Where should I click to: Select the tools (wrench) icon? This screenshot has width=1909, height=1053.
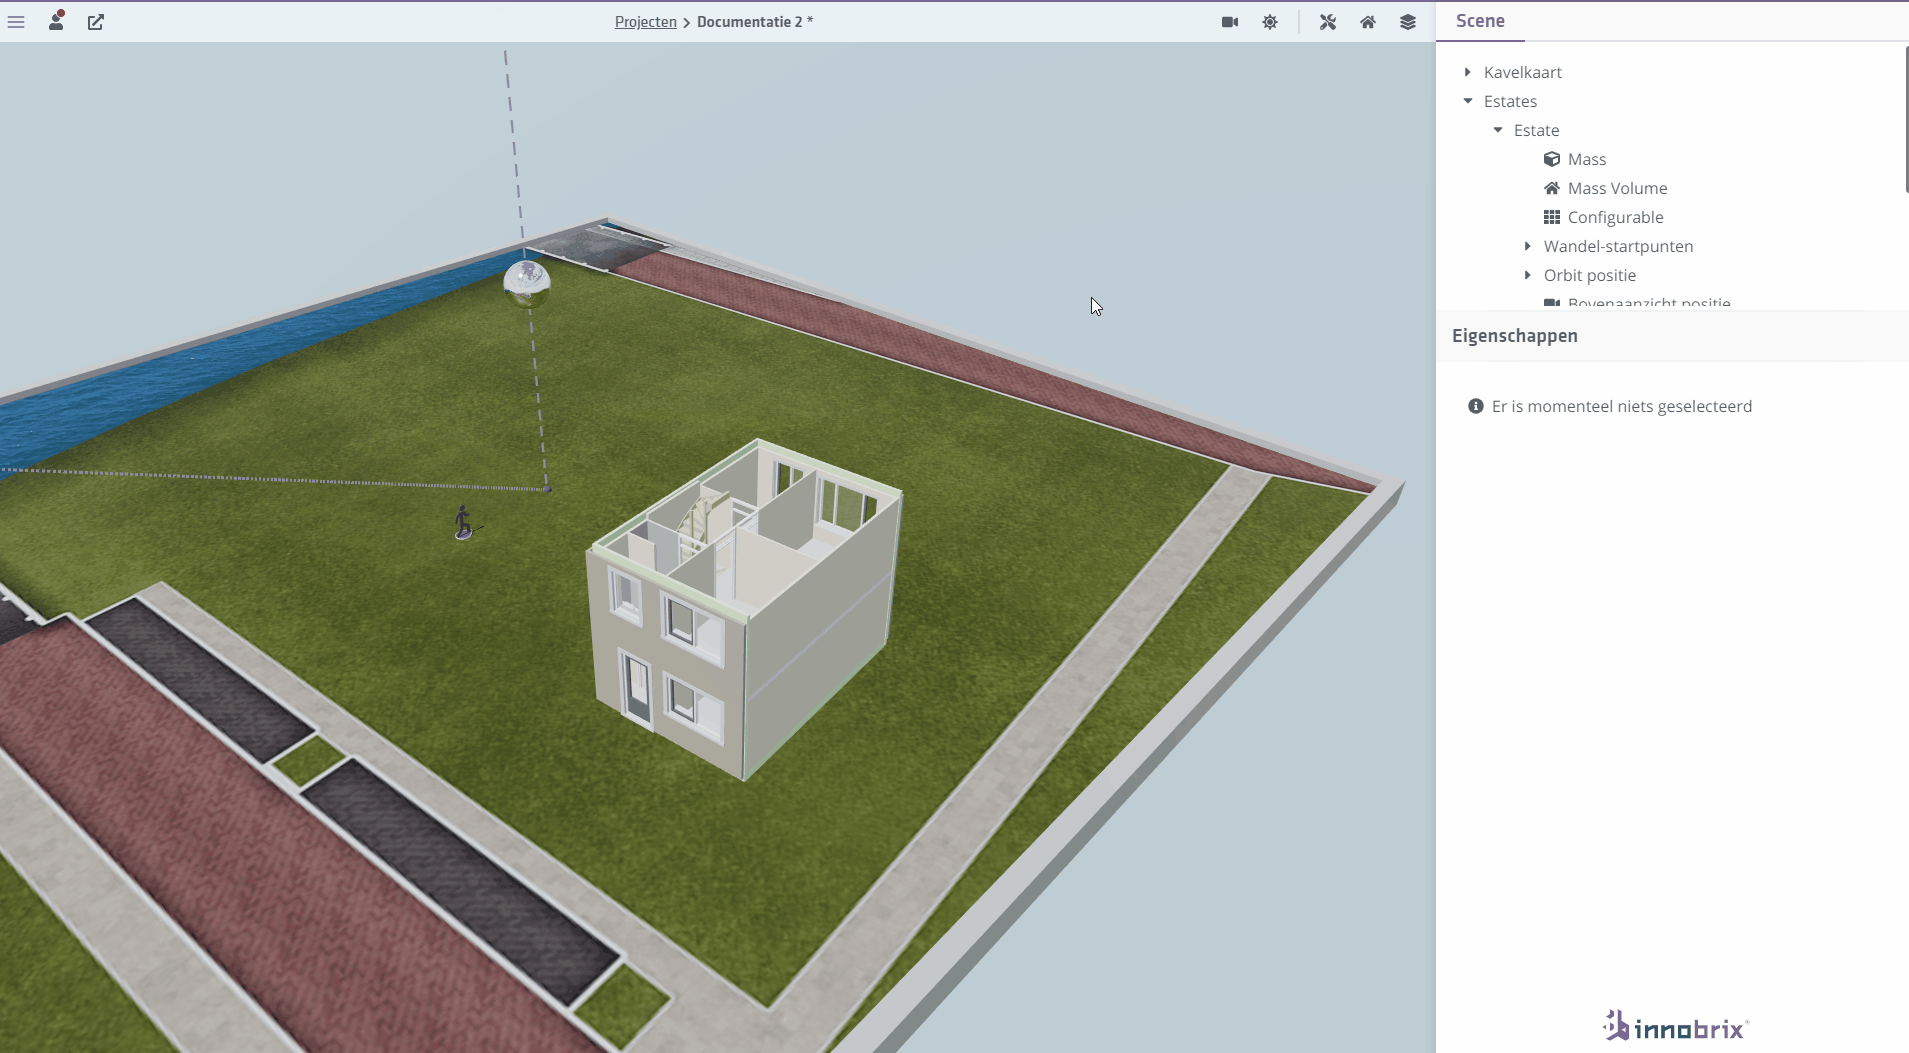click(x=1329, y=21)
